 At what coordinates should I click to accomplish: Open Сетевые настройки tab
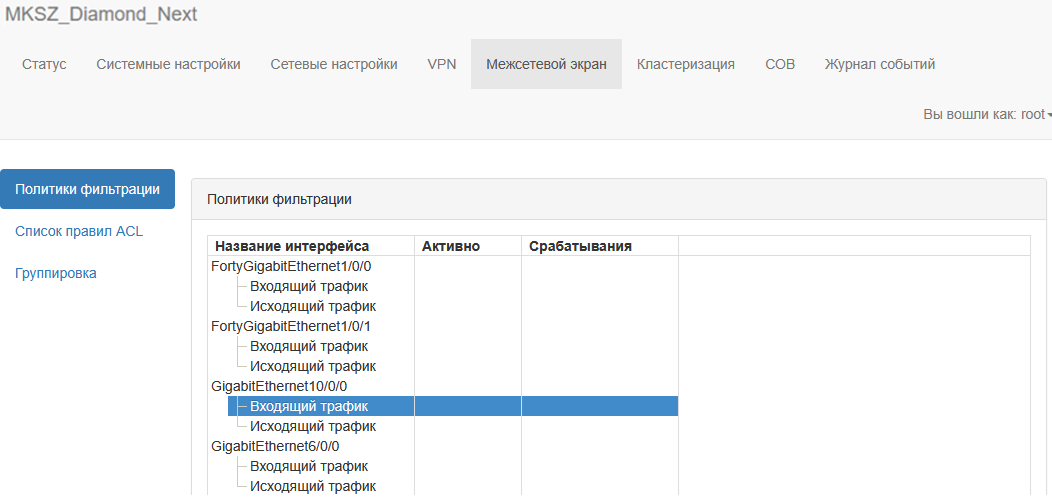pos(334,64)
